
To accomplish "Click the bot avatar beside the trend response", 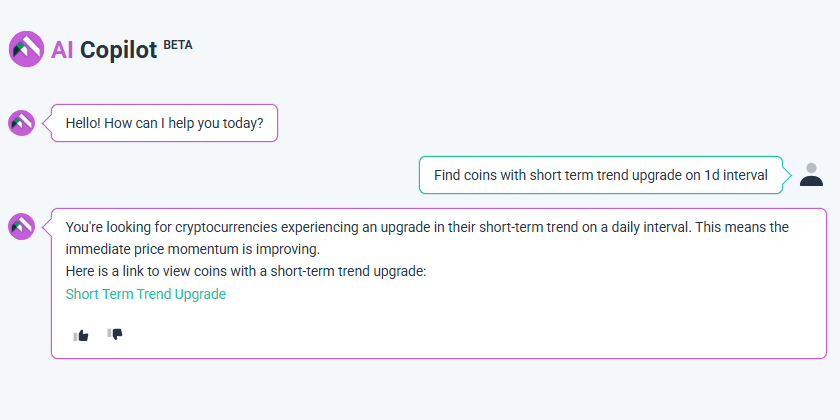I will pos(21,226).
